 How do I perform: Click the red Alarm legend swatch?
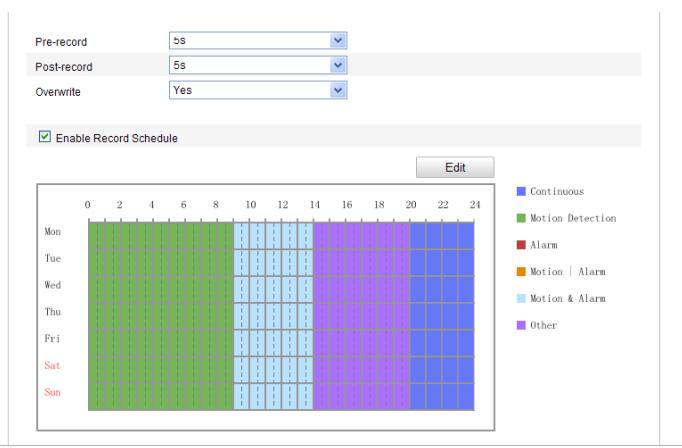(x=521, y=244)
